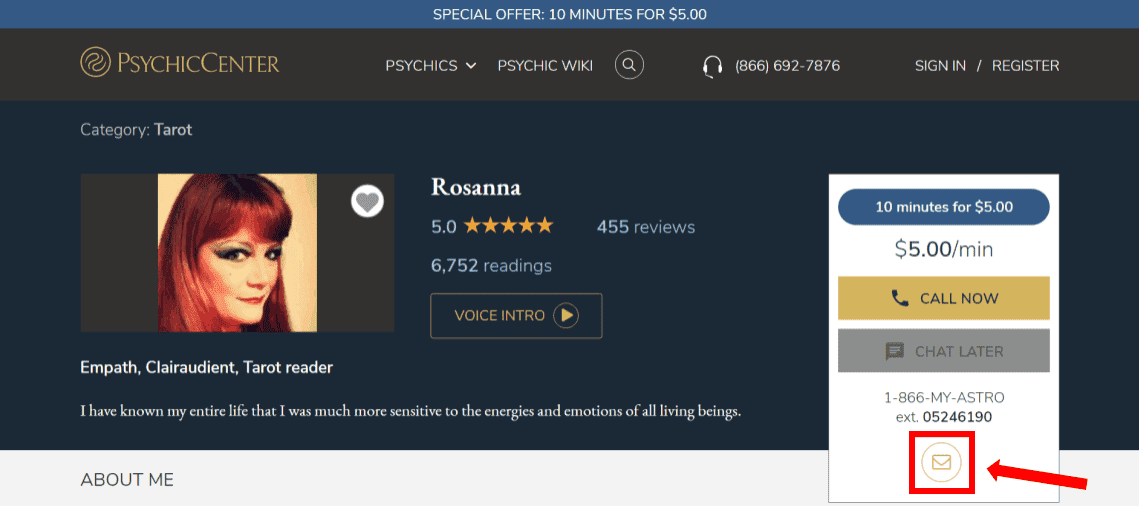The image size is (1140, 506).
Task: Call the (866) 692-7876 number
Action: pyautogui.click(x=787, y=65)
